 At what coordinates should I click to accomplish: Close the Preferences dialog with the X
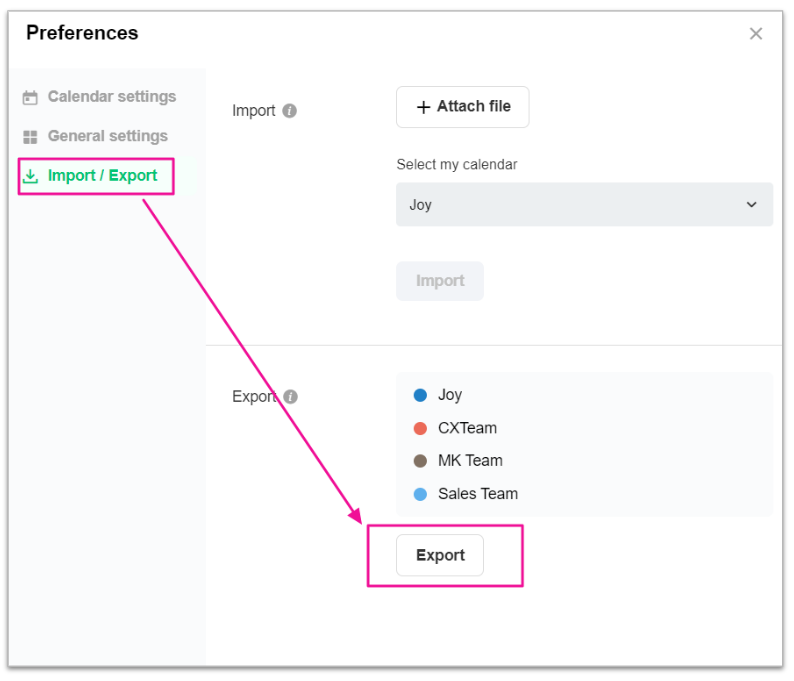(x=756, y=34)
